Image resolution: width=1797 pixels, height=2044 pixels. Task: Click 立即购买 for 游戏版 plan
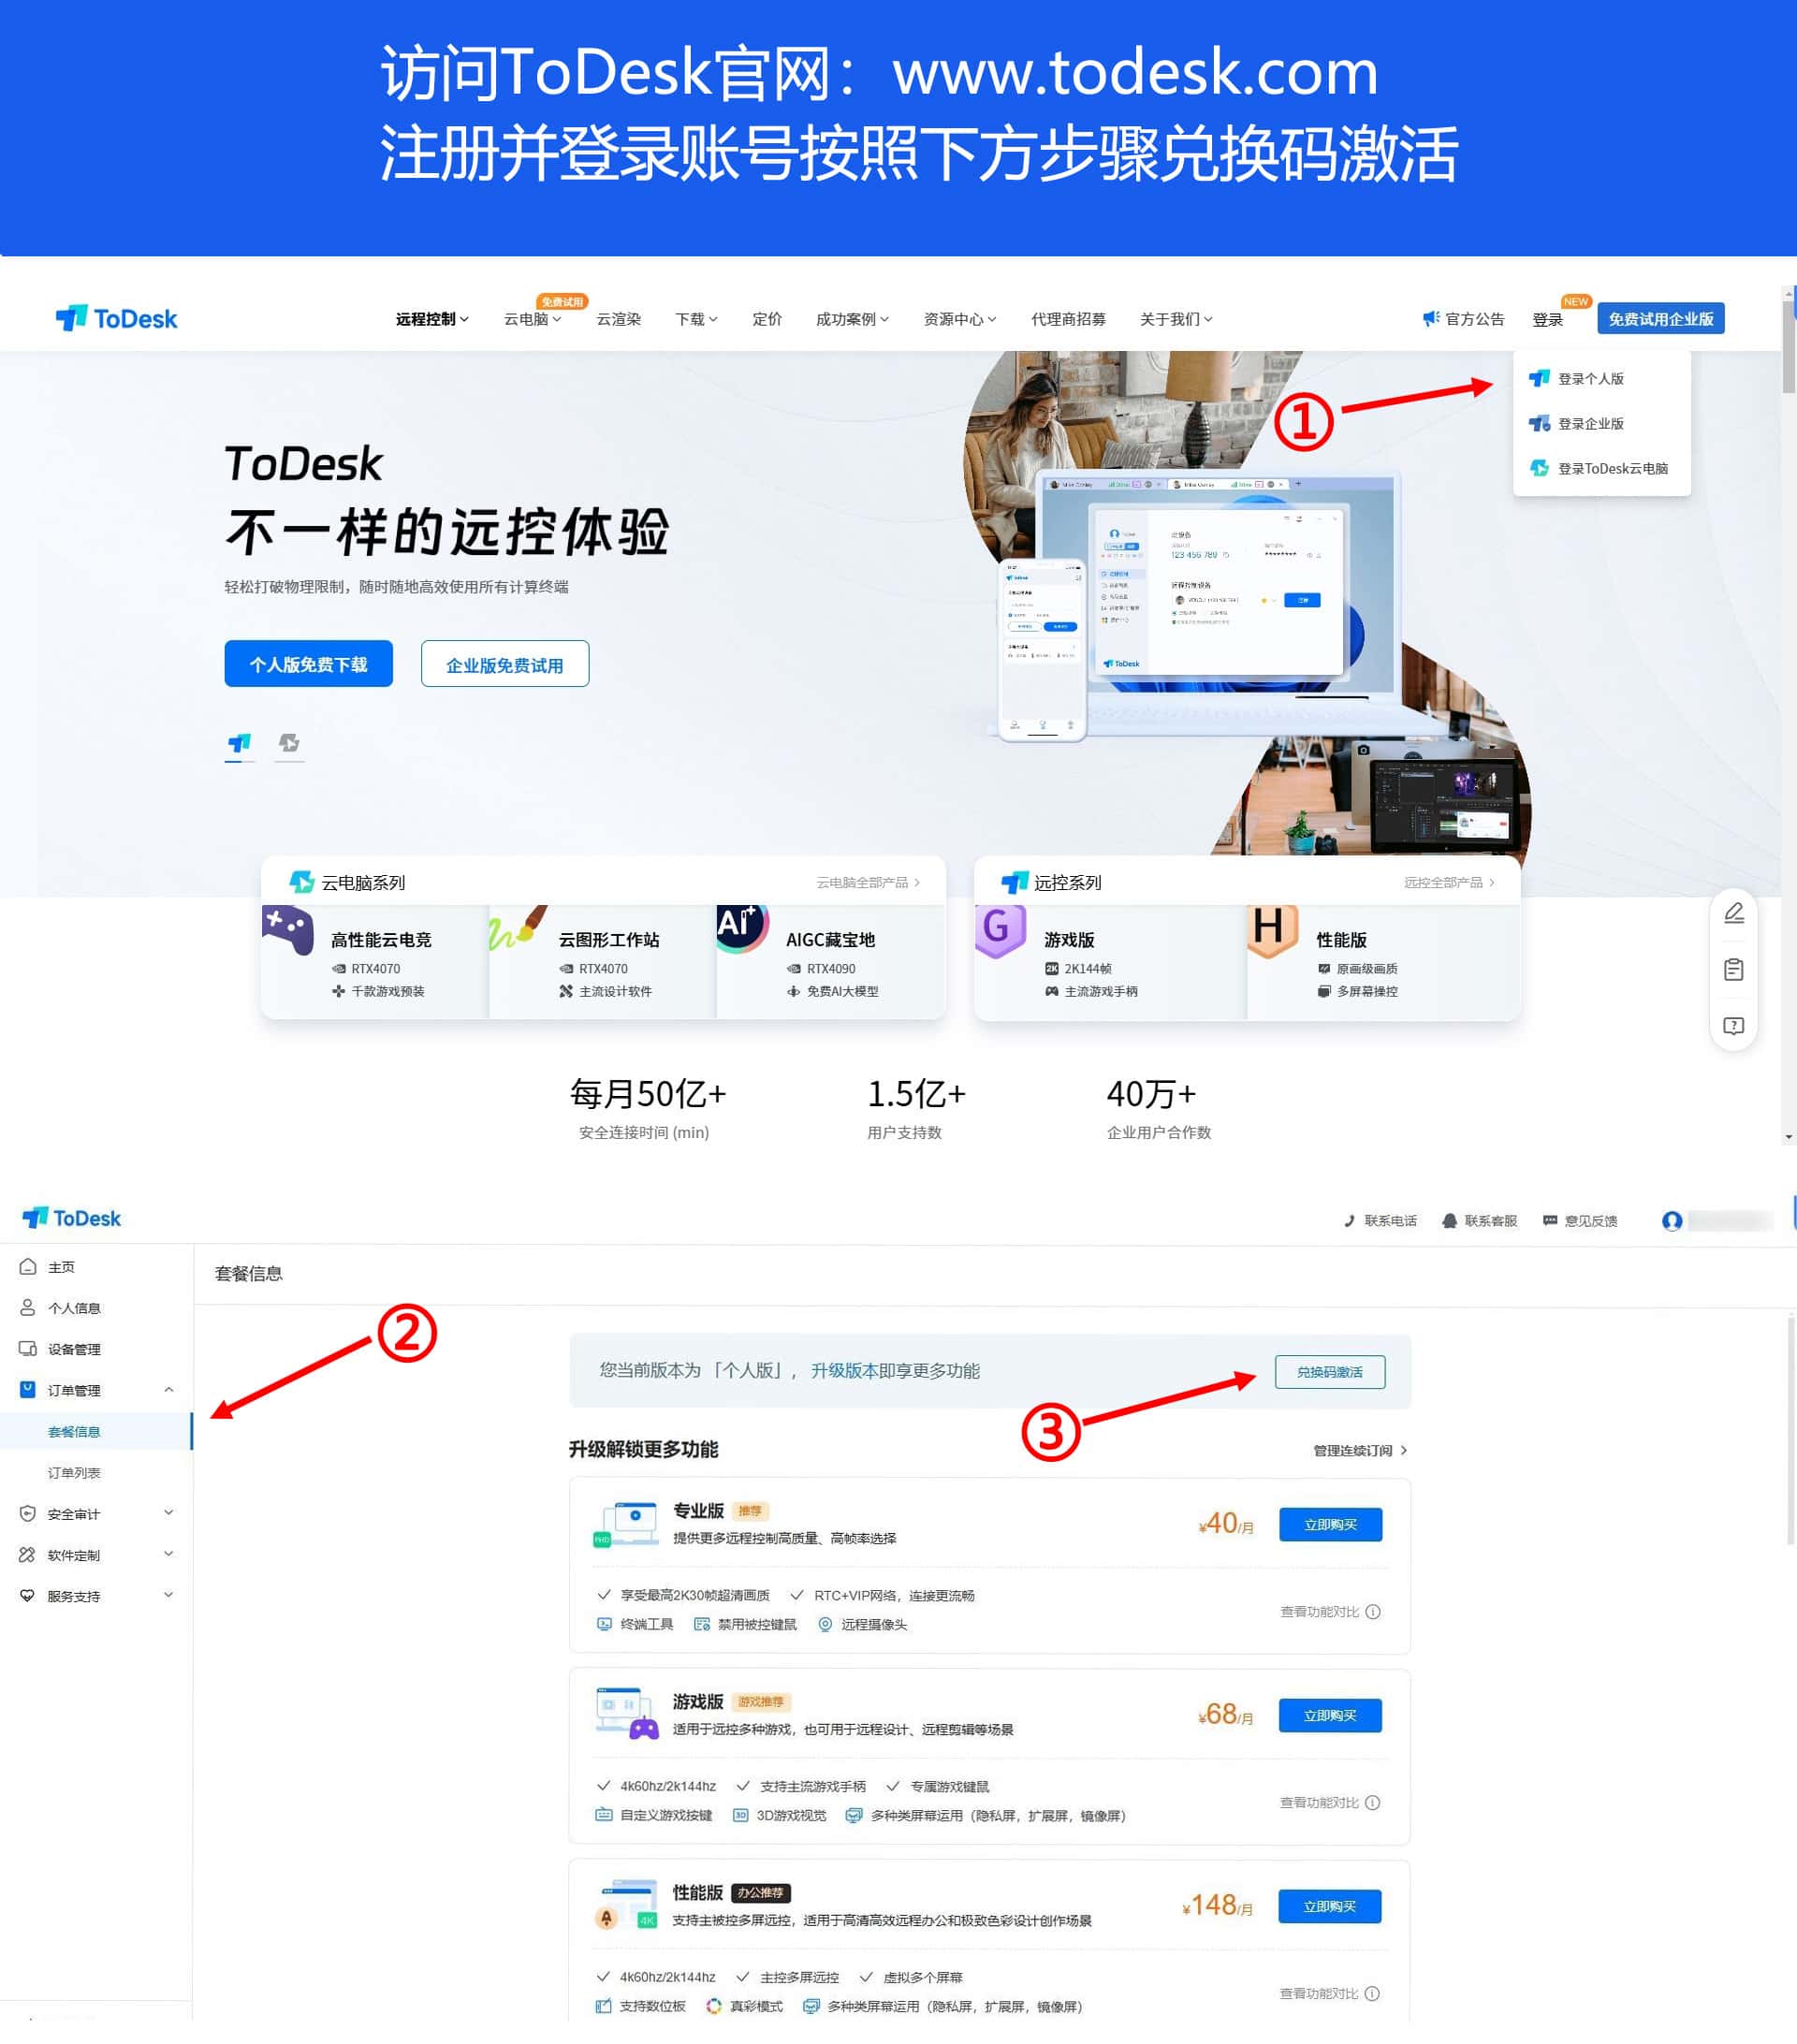tap(1329, 1715)
